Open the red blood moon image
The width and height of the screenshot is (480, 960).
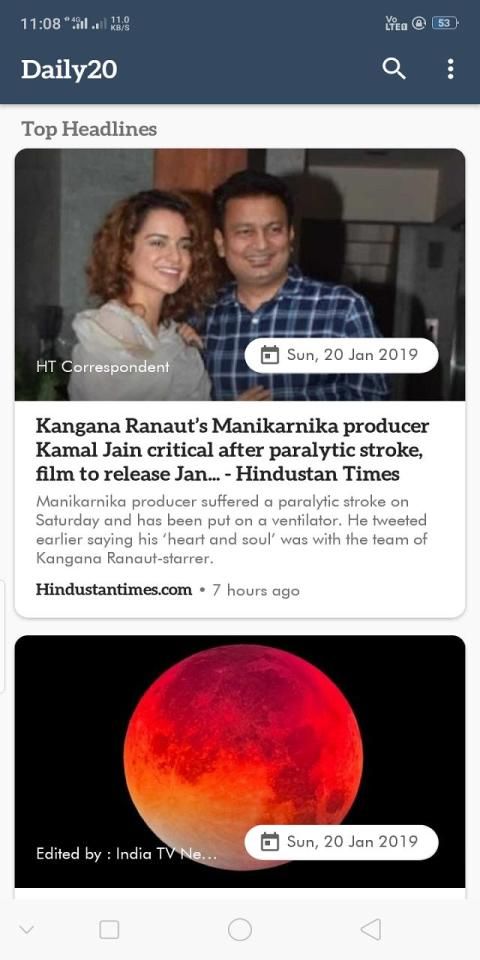point(240,761)
